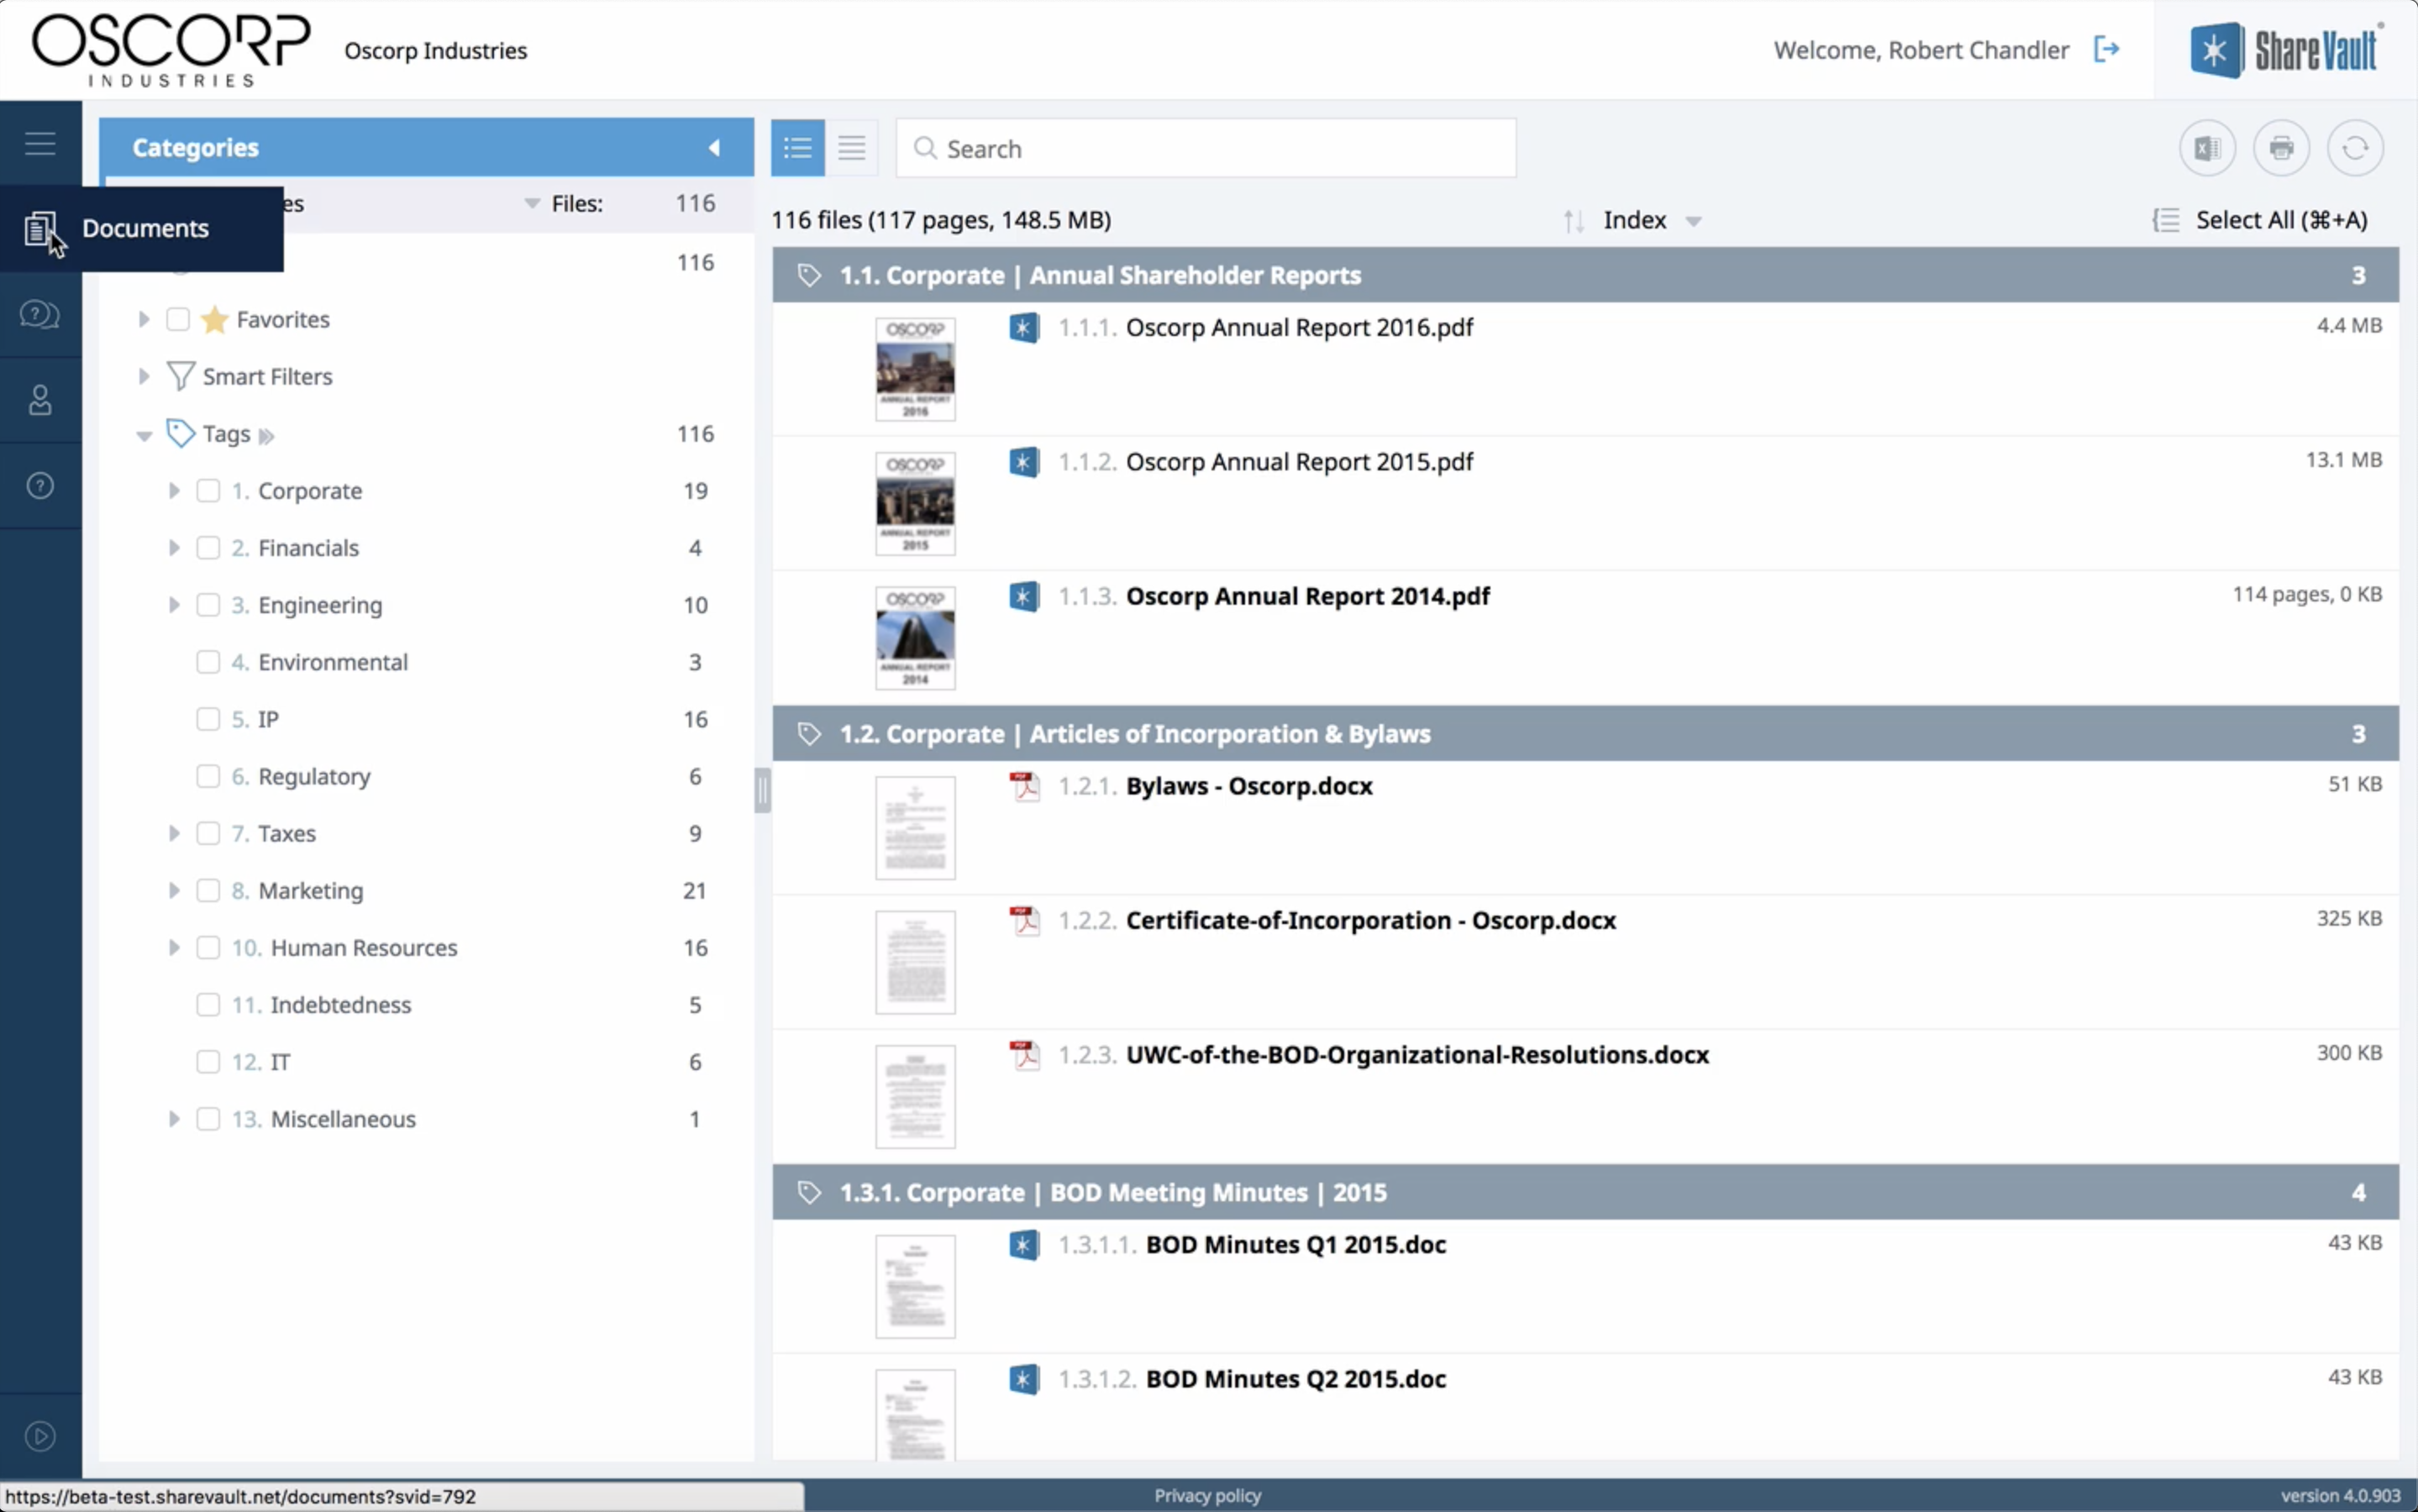This screenshot has width=2418, height=1512.
Task: Click the PDF icon of Certificate-of-Incorporation - Oscorp.docx
Action: click(1024, 921)
